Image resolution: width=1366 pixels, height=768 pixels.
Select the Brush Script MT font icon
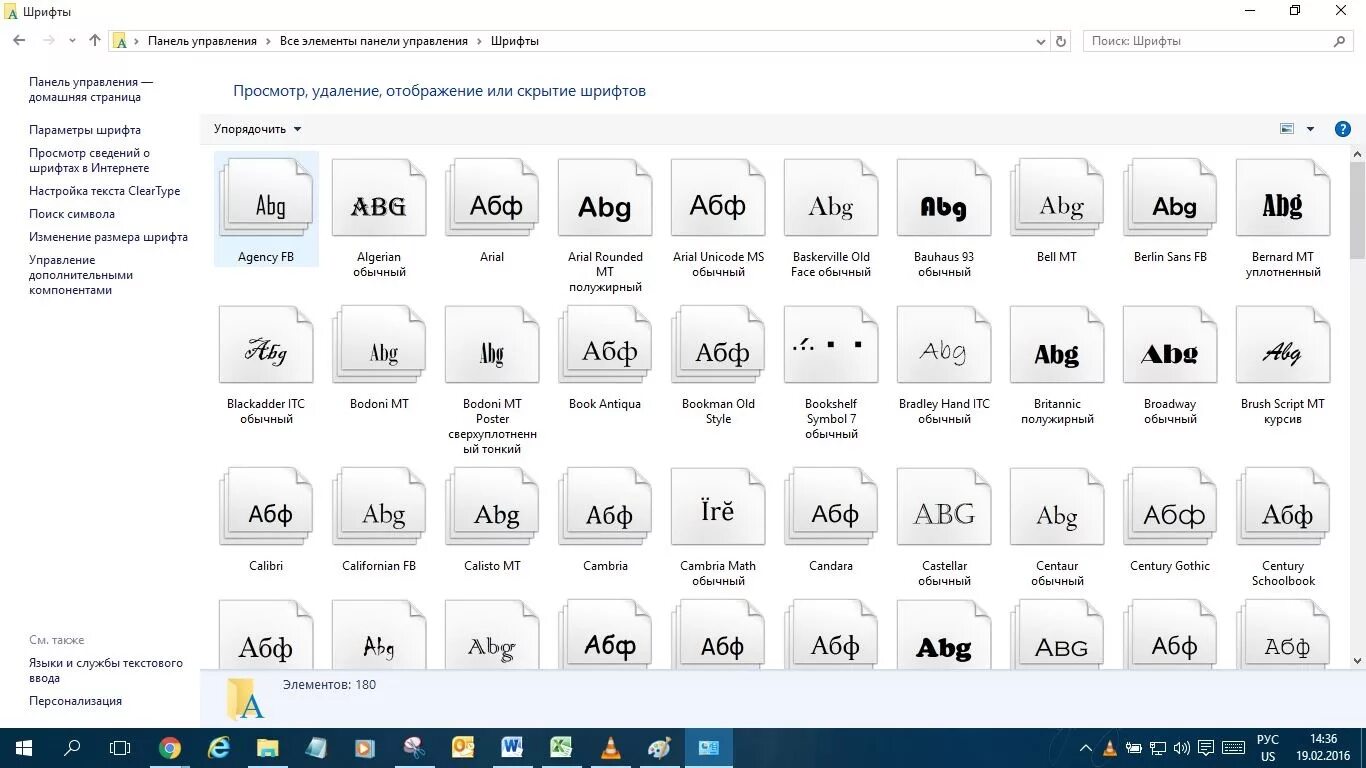(1283, 344)
